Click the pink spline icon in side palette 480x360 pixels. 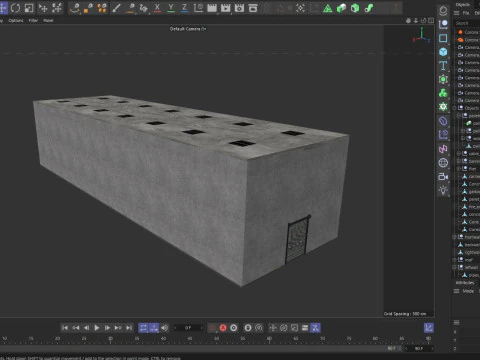coord(443,149)
